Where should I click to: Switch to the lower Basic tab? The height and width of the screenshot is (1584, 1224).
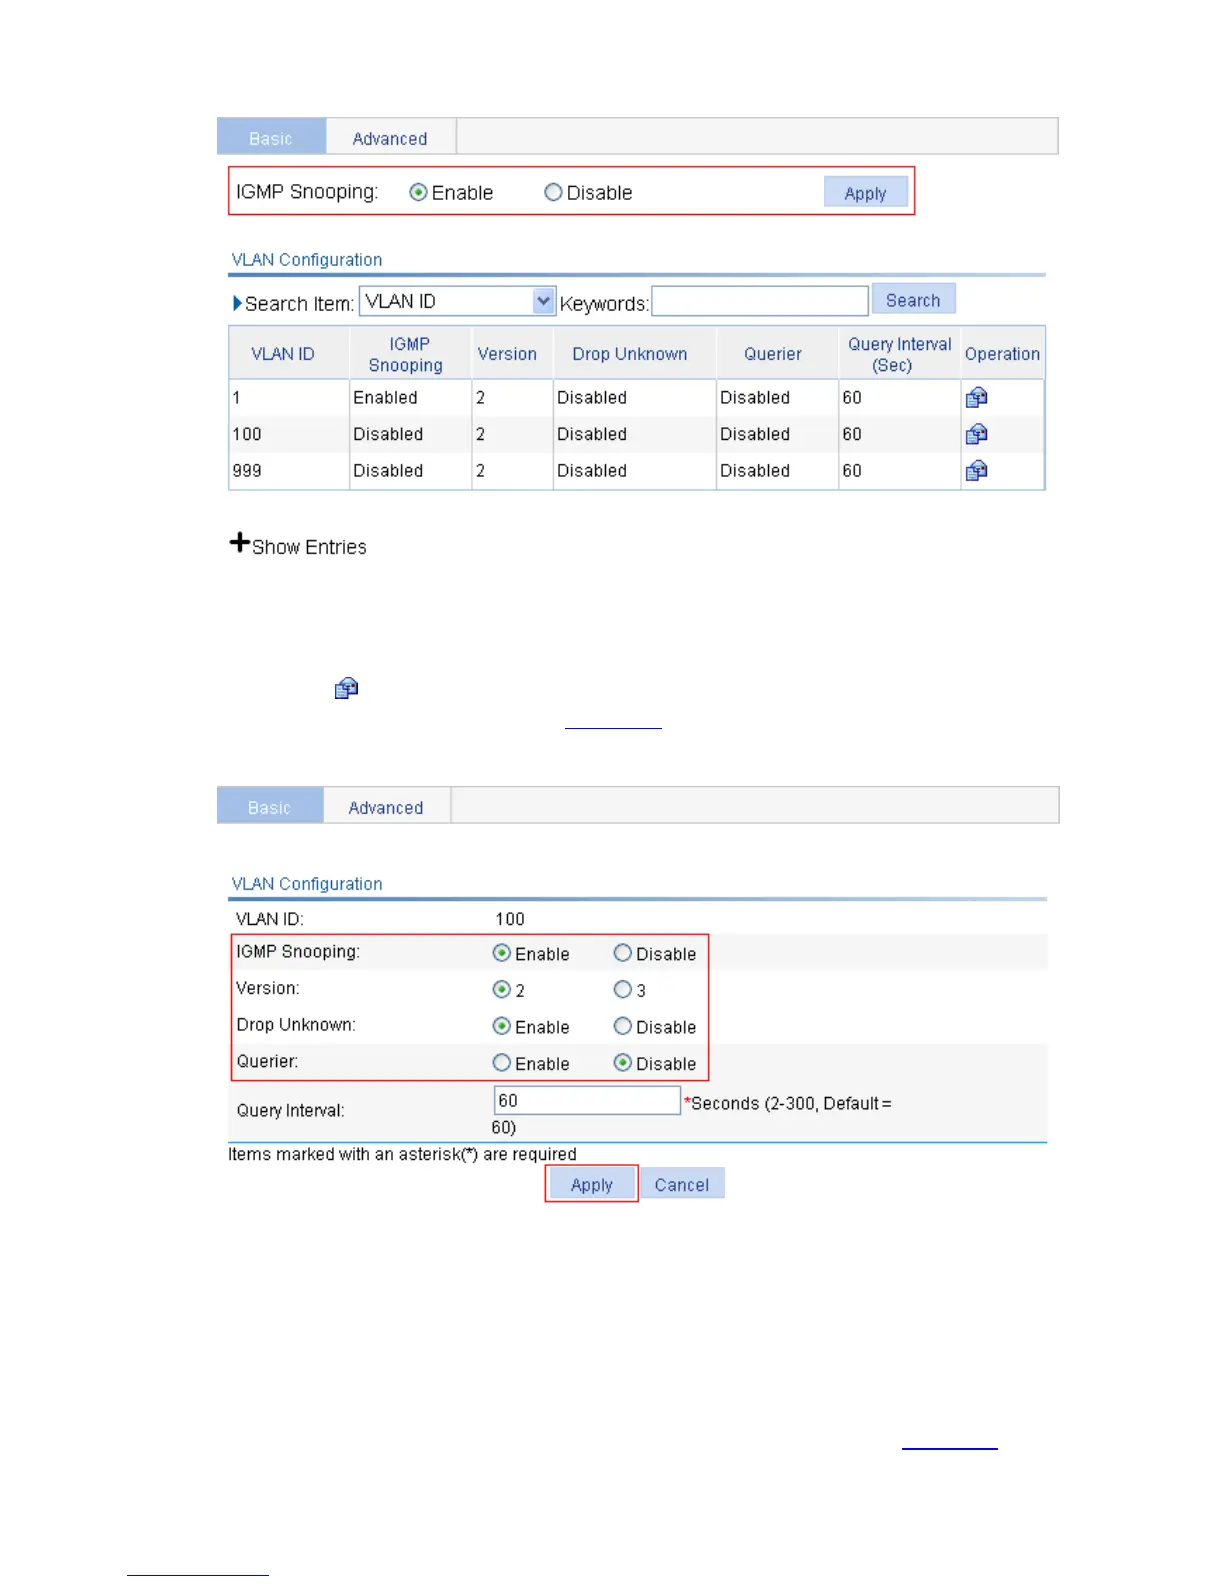[270, 807]
